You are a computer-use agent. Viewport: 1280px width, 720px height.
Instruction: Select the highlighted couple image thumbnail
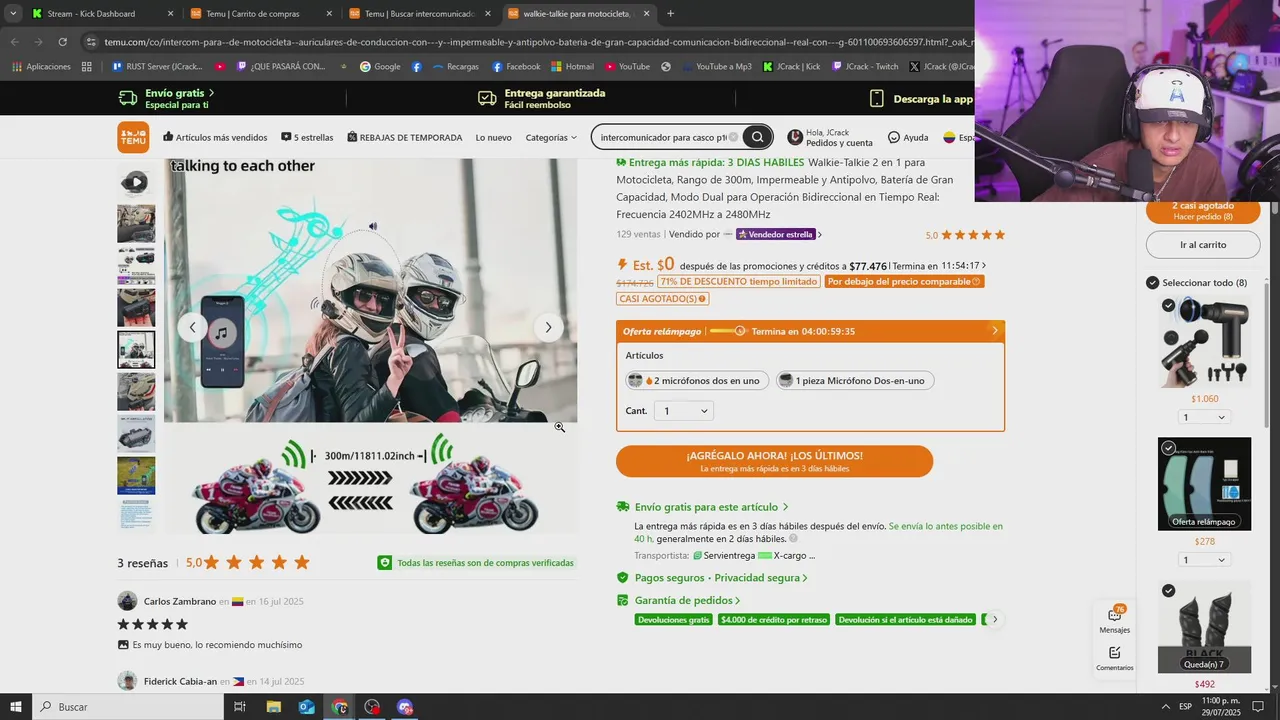pos(136,350)
